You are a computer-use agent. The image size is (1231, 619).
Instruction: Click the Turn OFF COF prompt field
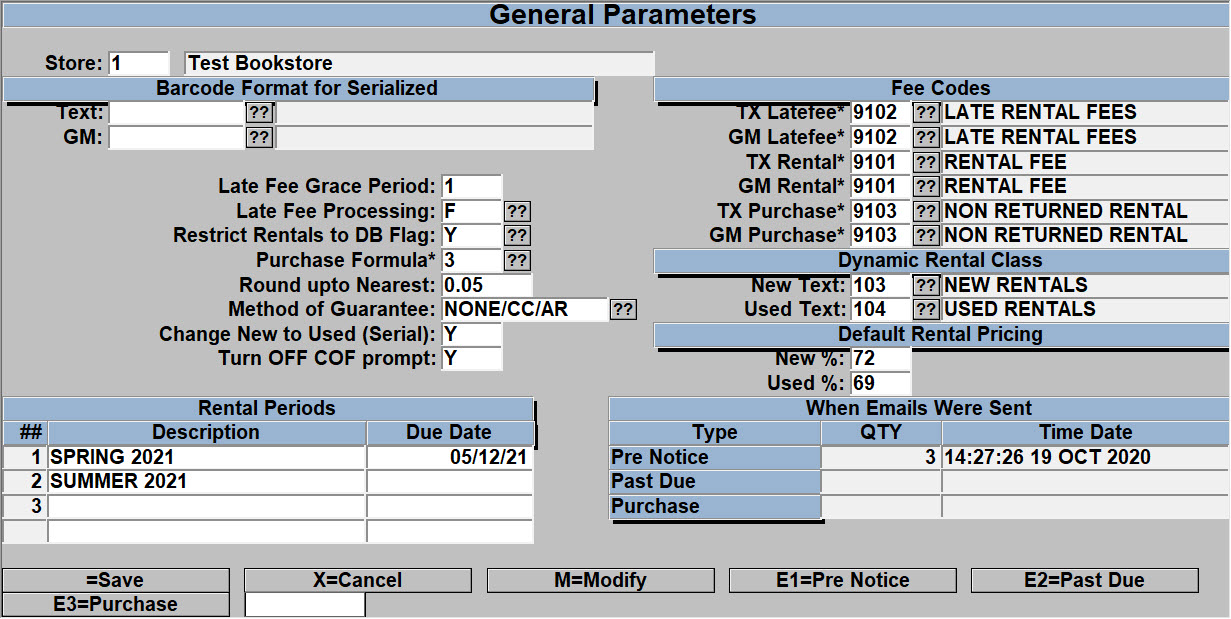472,358
